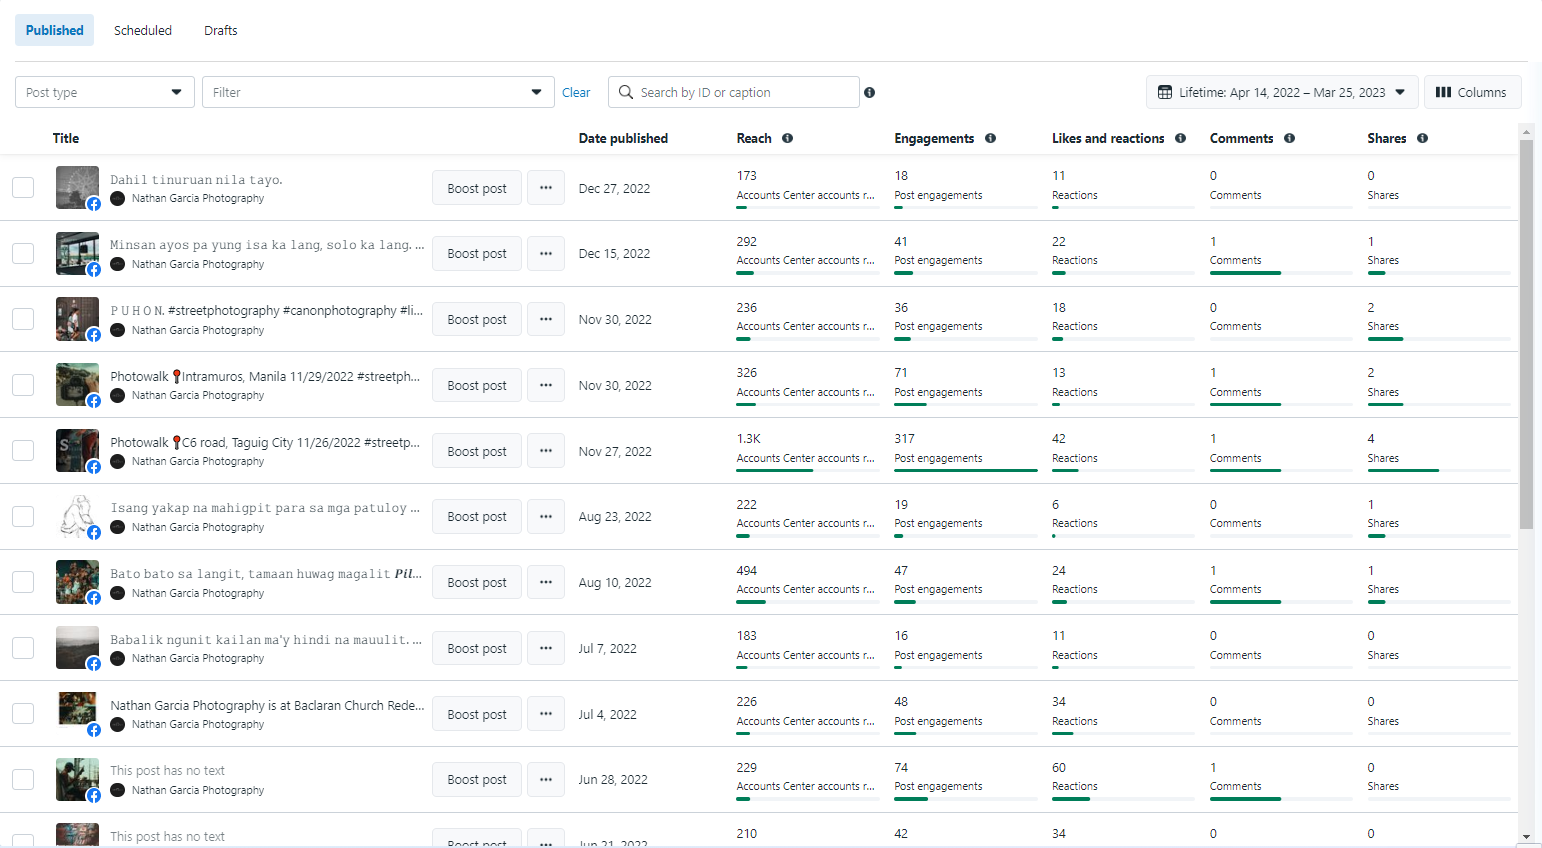Select the checkbox for 'Babalik ngunit kailan' post

coord(23,648)
